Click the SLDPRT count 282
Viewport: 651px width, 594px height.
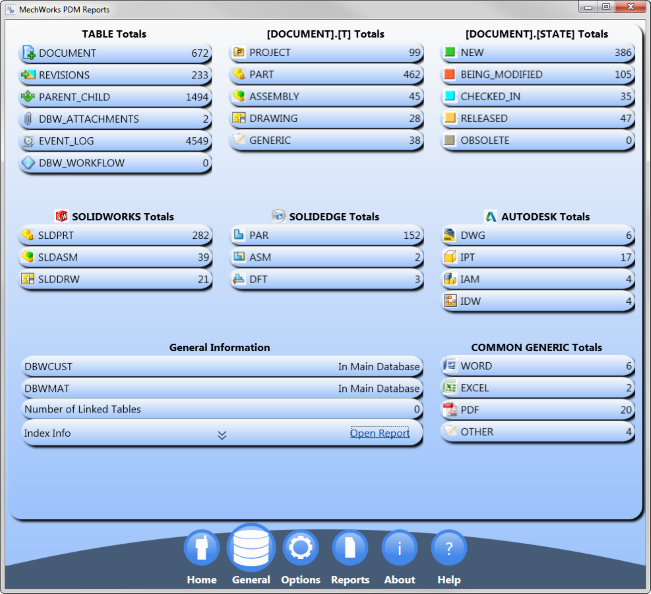click(x=200, y=235)
